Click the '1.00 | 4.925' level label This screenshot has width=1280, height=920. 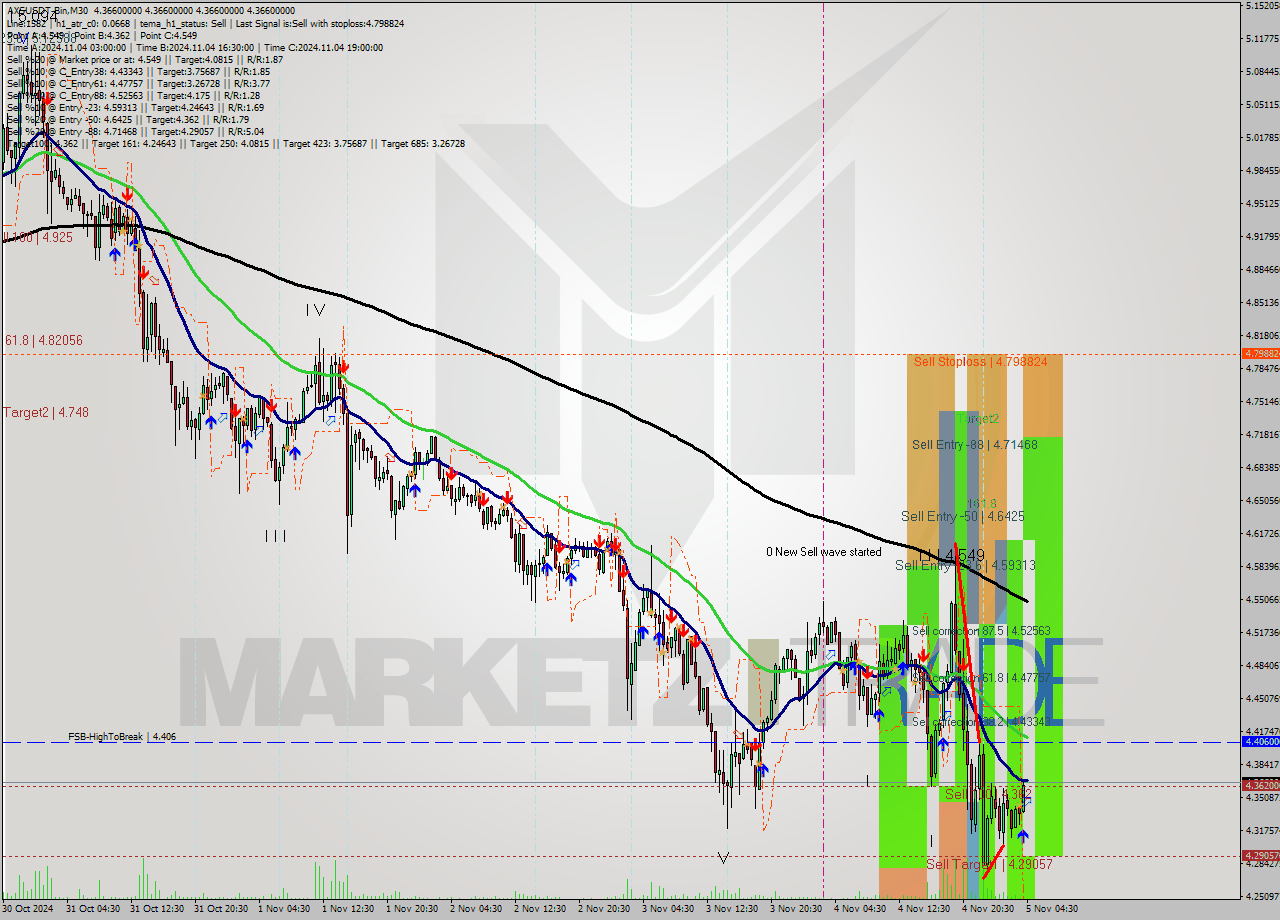pos(38,237)
